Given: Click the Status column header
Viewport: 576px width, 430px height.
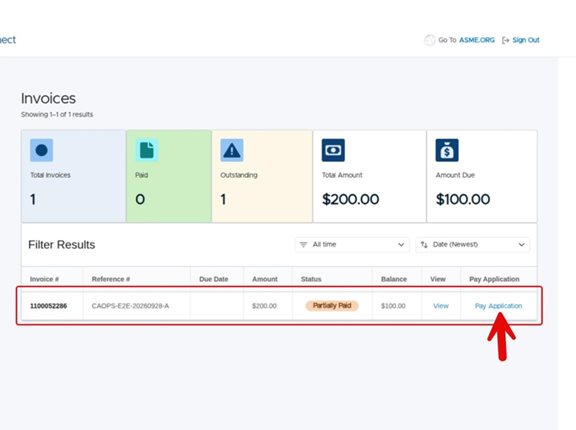Looking at the screenshot, I should pos(311,279).
